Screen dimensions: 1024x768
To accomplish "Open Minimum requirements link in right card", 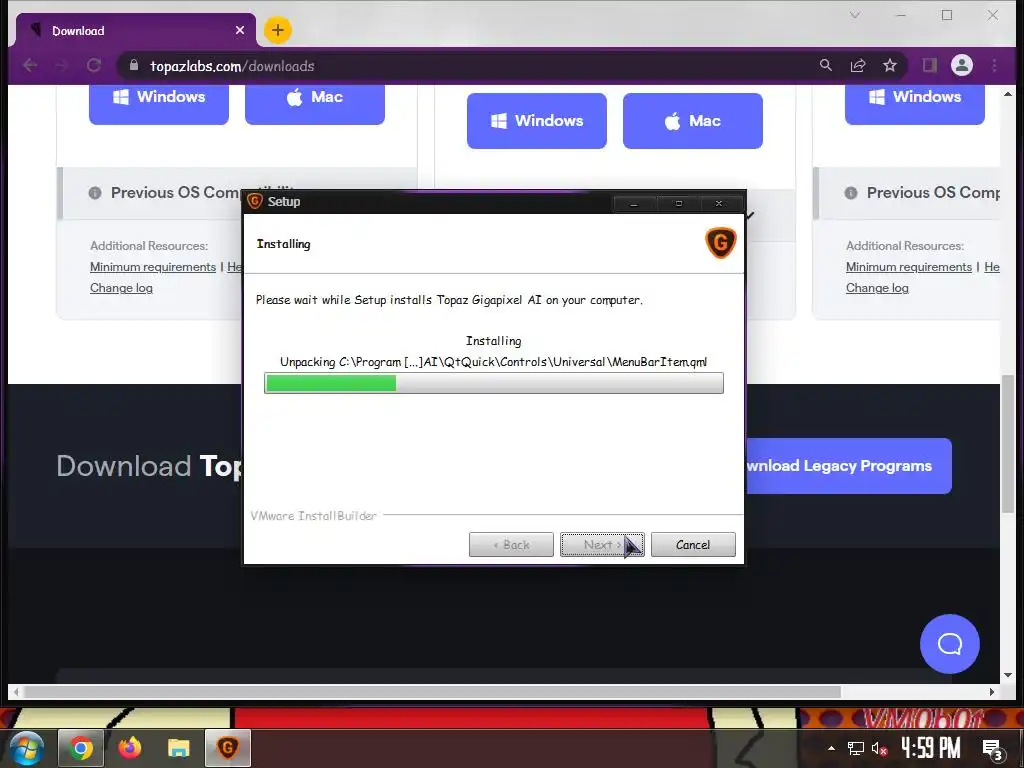I will click(x=908, y=267).
